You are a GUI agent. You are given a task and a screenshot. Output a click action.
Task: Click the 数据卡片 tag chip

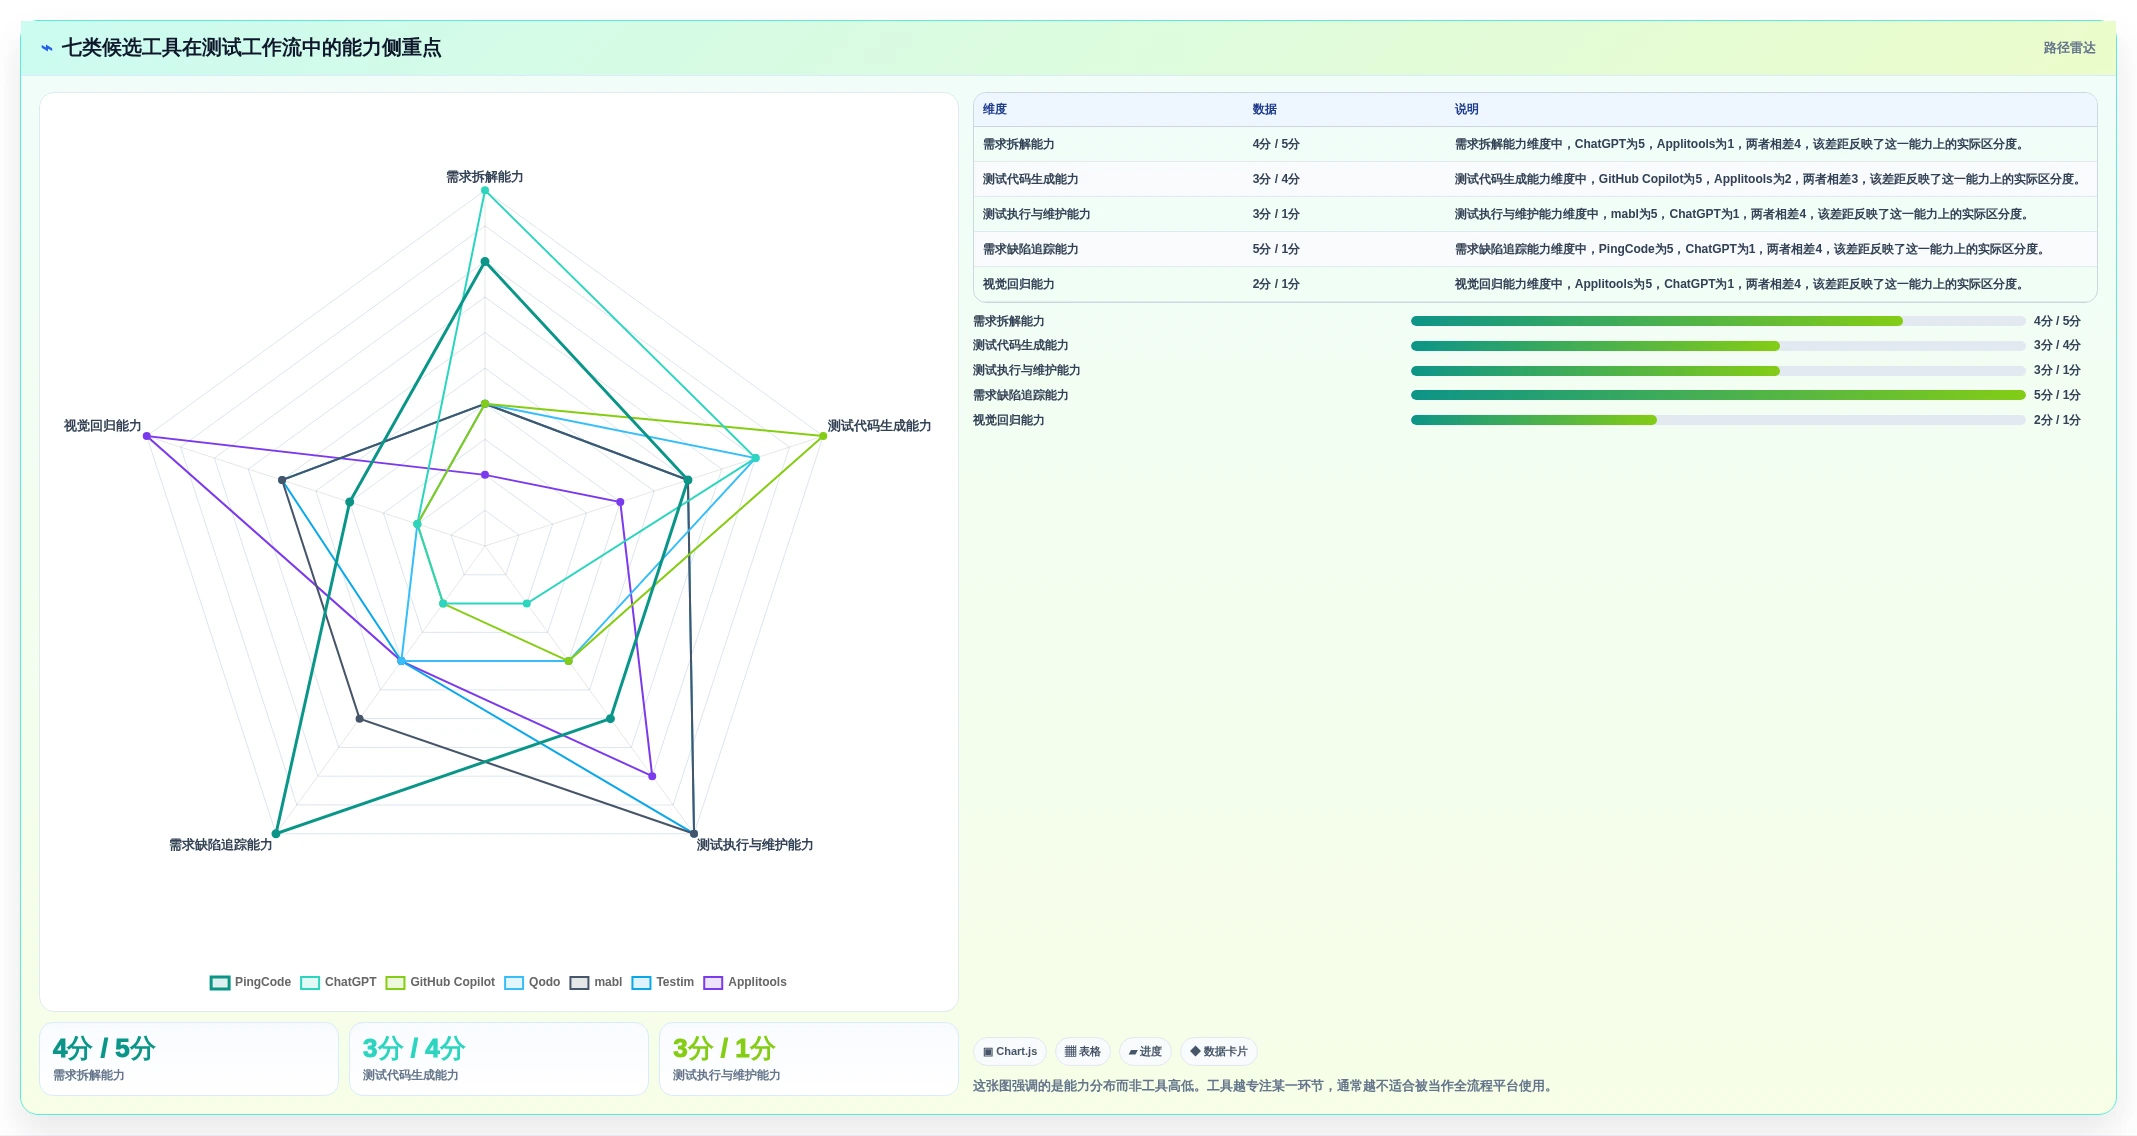pyautogui.click(x=1219, y=1051)
